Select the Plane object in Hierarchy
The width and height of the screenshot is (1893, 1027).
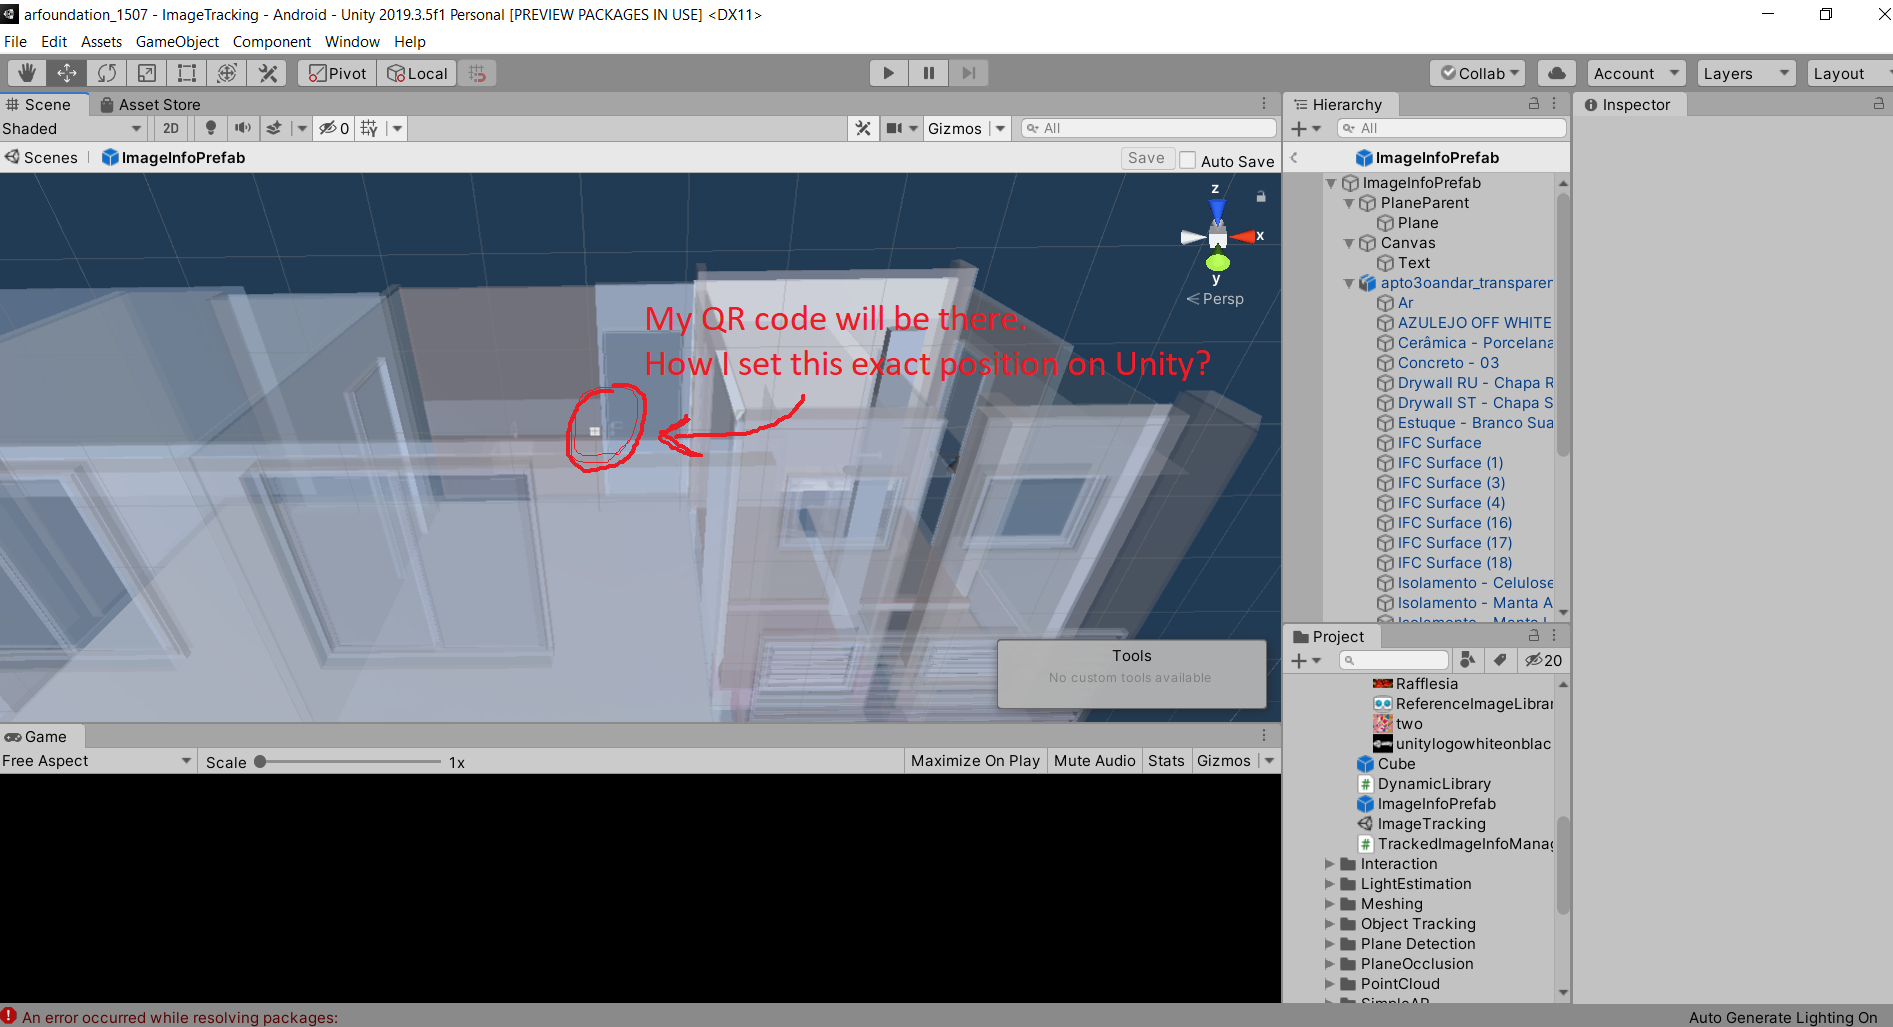(1416, 222)
